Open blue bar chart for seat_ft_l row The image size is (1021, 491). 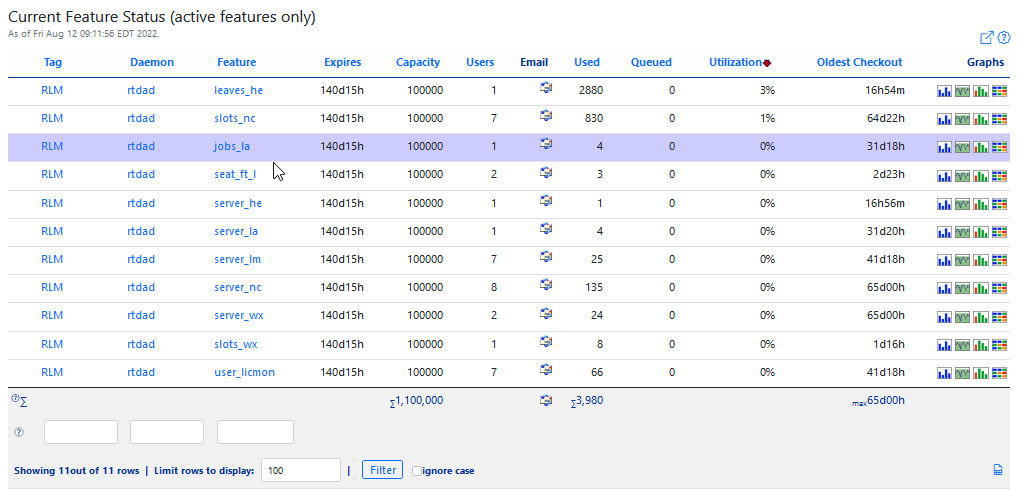tap(944, 176)
